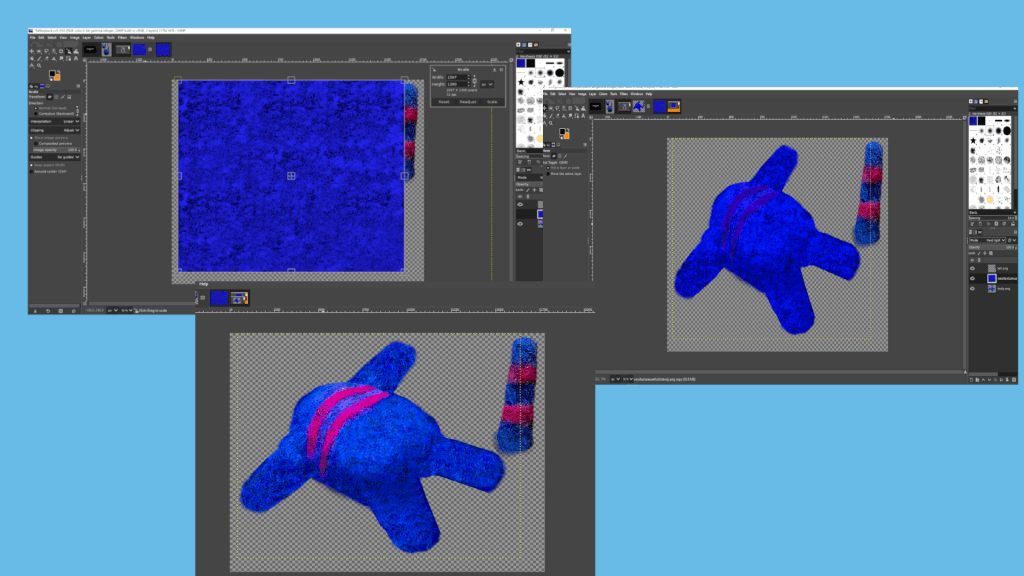Hide body.png layer in right window
This screenshot has height=576, width=1024.
[x=972, y=289]
